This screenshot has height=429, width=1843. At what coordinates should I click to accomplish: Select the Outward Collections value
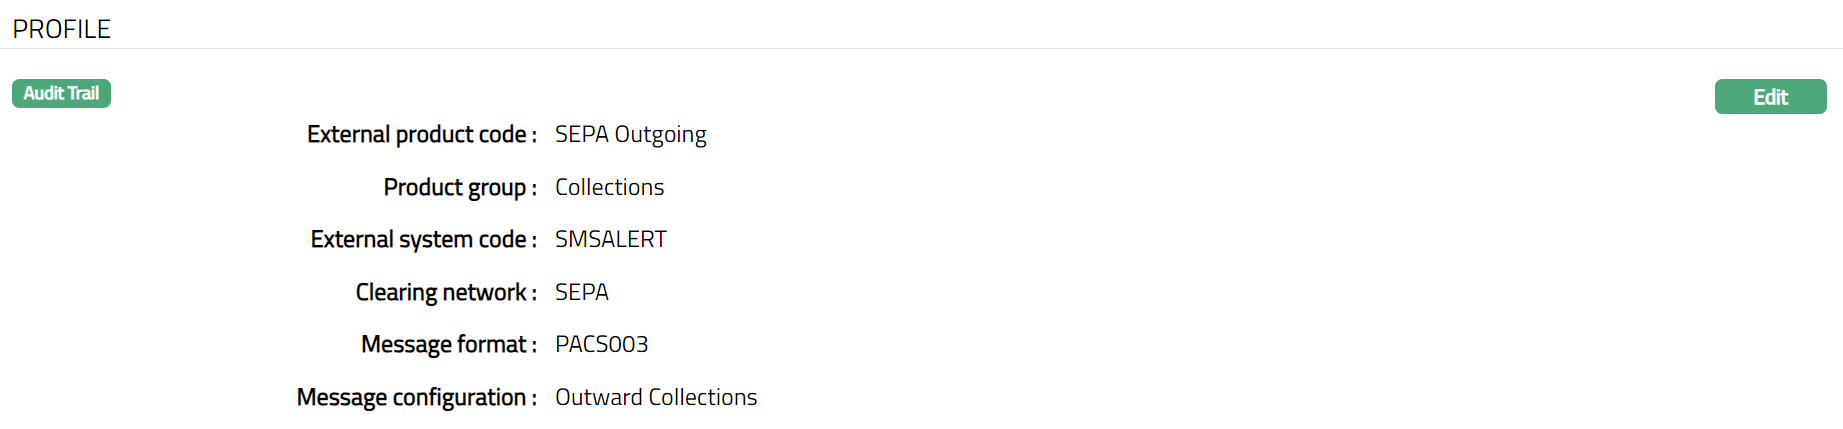coord(656,397)
